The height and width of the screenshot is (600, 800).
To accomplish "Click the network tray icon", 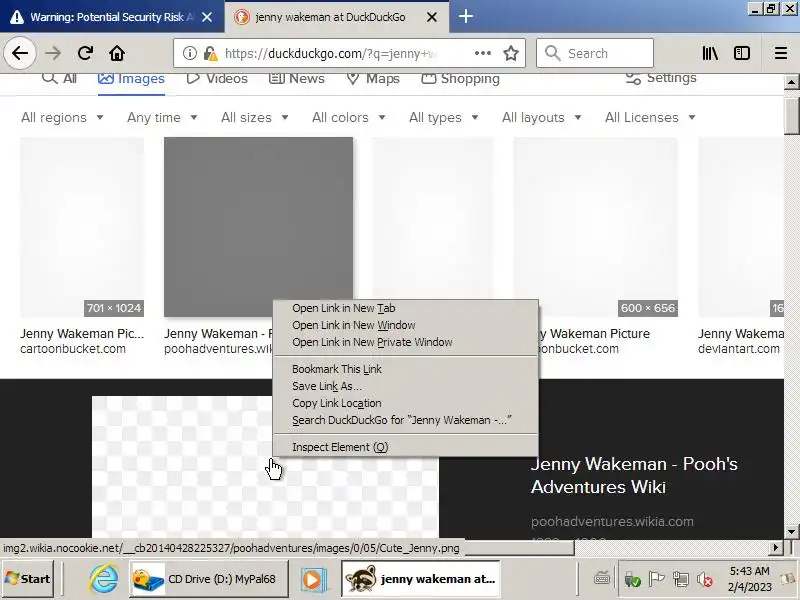I will tap(681, 579).
